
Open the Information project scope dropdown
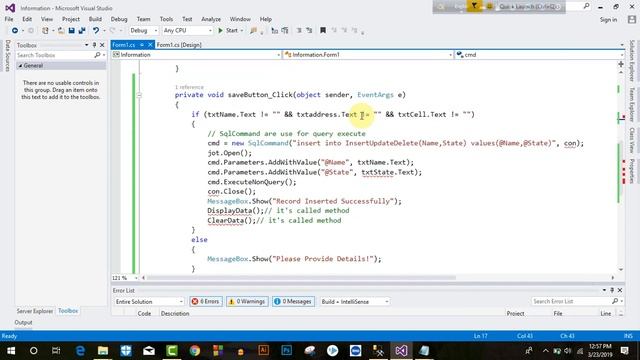(x=197, y=55)
